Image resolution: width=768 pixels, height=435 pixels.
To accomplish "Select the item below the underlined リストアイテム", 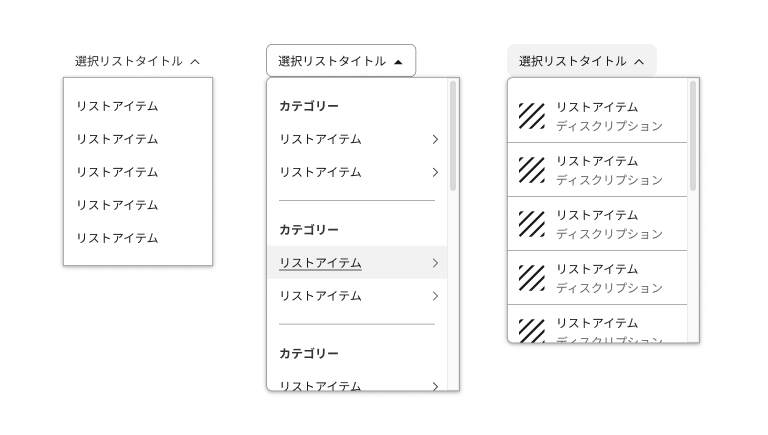I will (320, 296).
